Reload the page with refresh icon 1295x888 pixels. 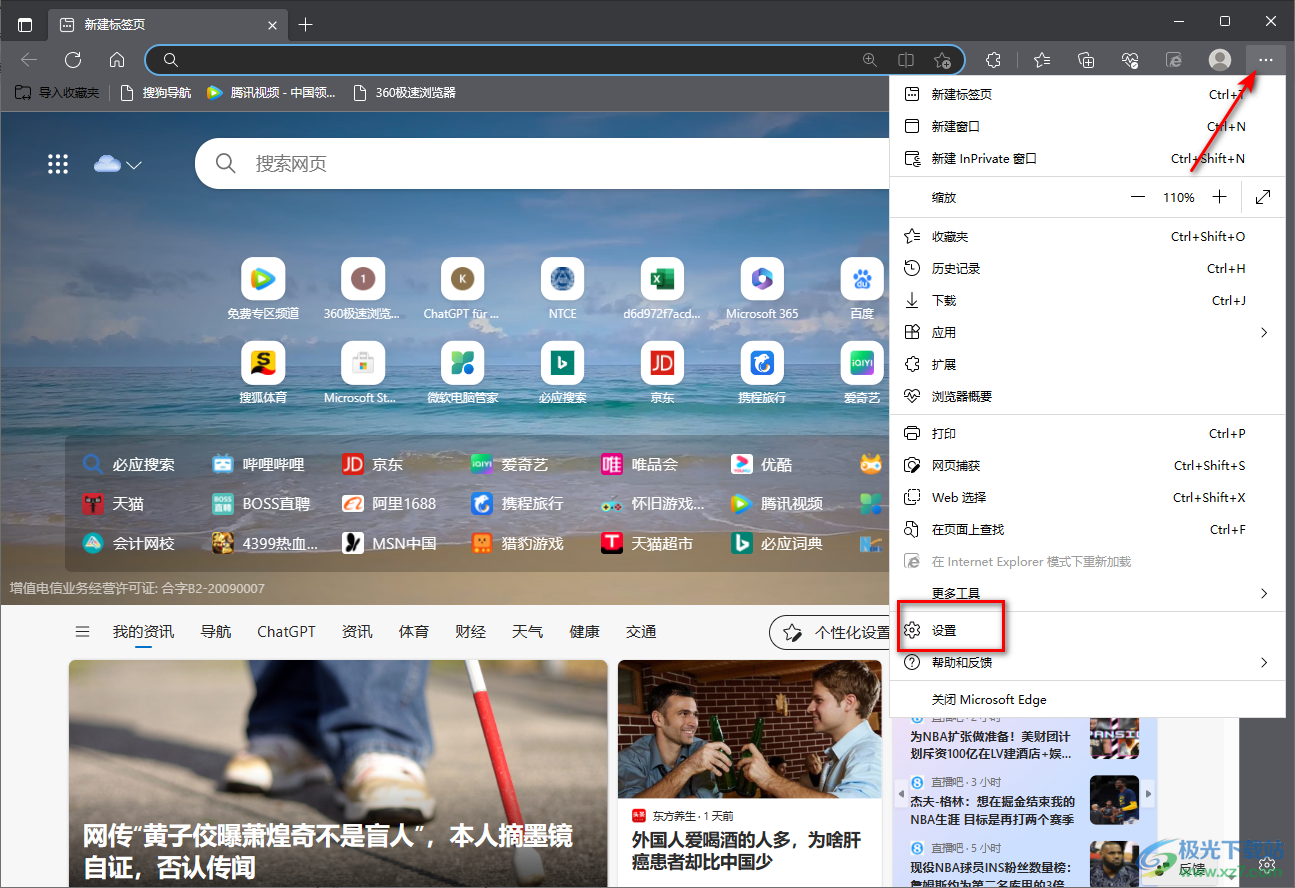(x=73, y=60)
